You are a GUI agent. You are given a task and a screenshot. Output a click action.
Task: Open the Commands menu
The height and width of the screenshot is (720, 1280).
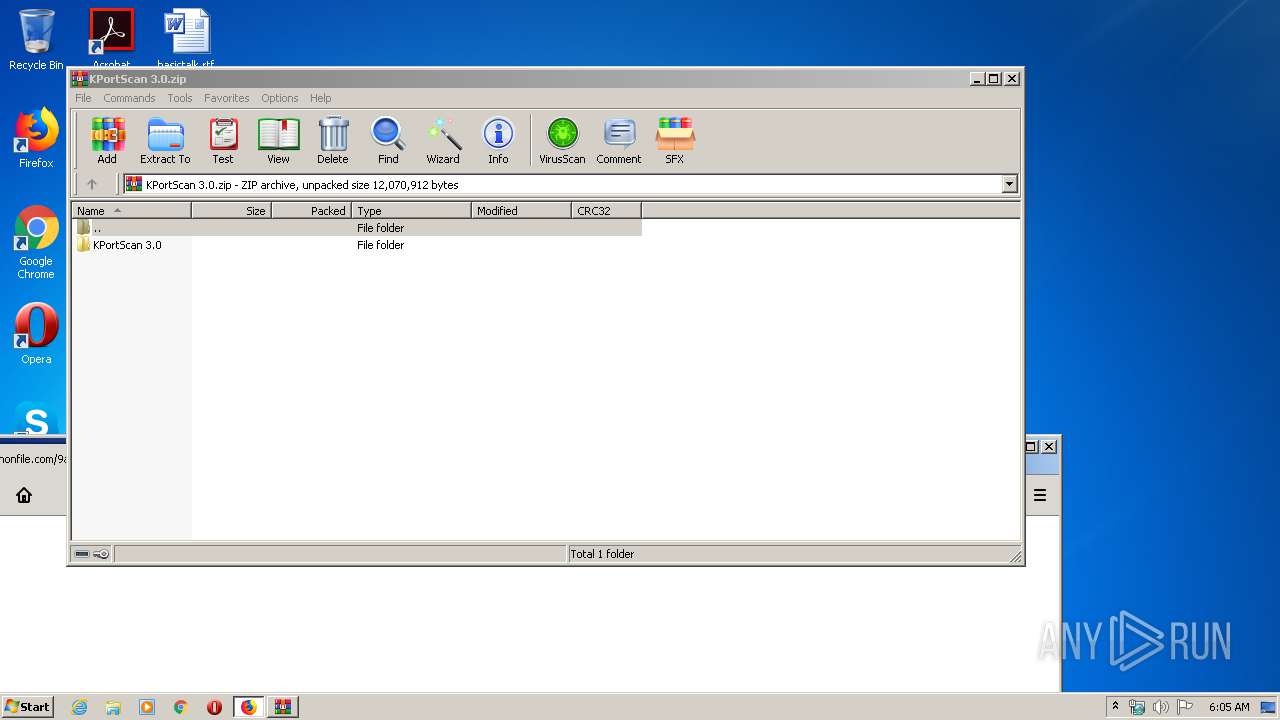(129, 98)
